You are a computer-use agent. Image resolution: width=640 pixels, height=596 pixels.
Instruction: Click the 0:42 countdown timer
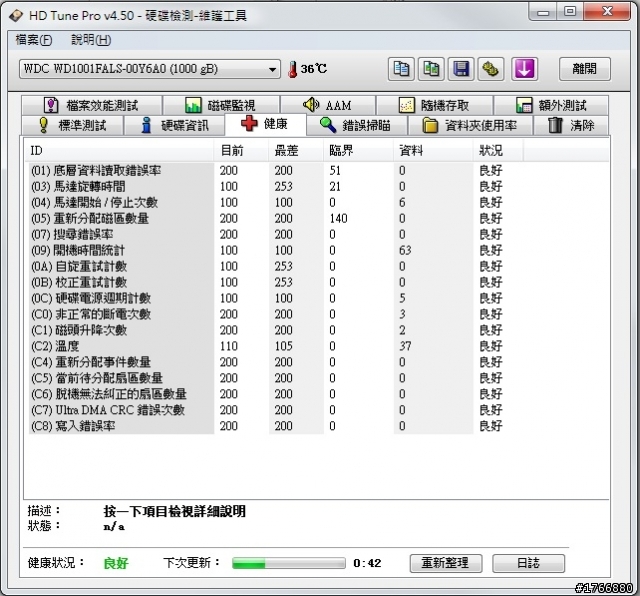tap(367, 563)
